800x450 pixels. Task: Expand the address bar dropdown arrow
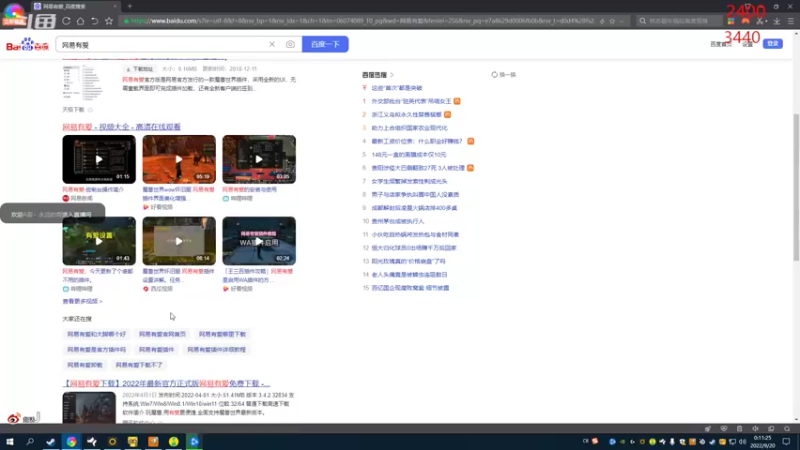coord(621,21)
